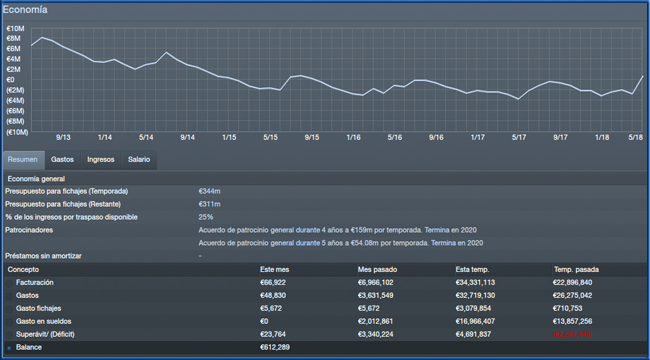Select the Economía general section header
The image size is (650, 360).
(36, 179)
